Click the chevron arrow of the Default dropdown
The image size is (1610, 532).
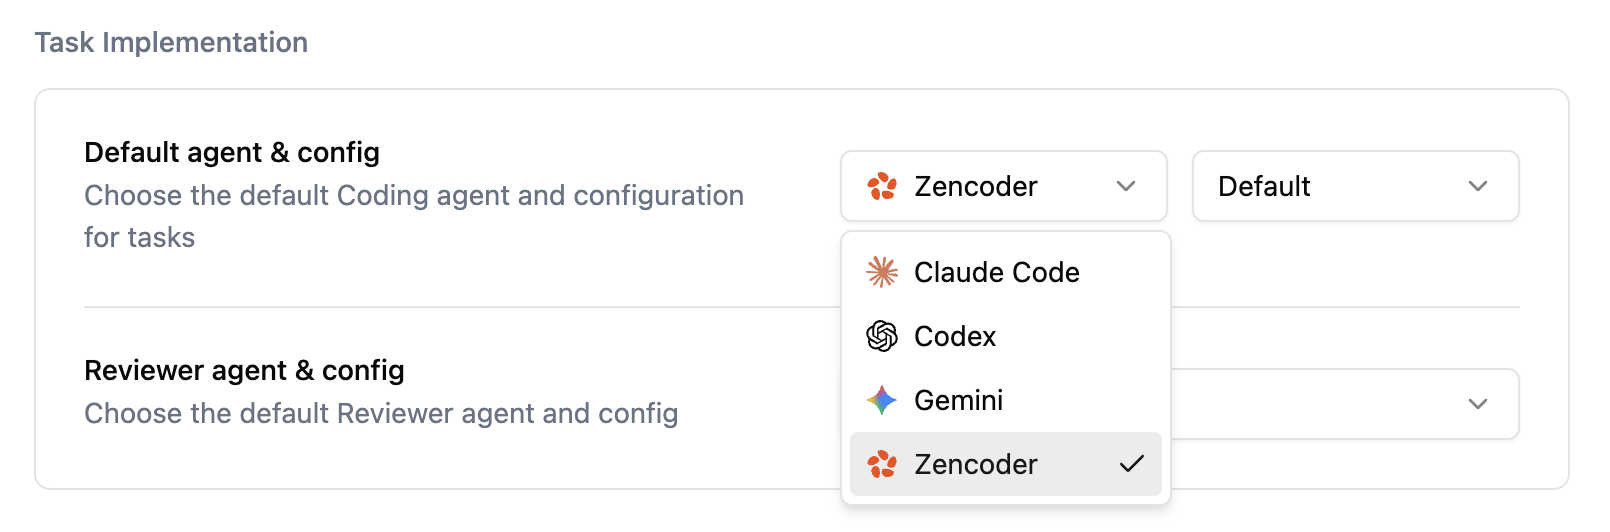(x=1478, y=186)
